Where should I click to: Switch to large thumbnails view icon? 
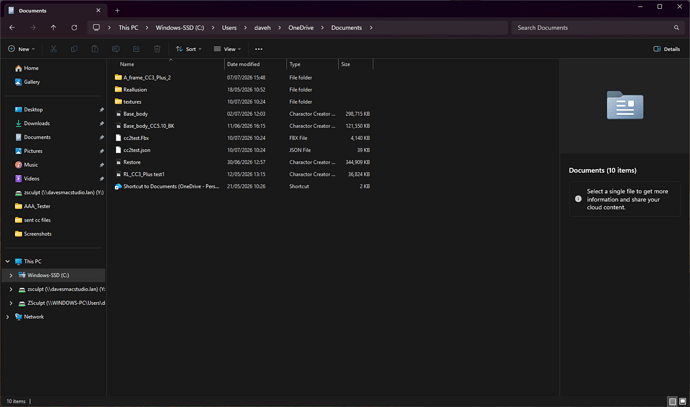pyautogui.click(x=683, y=401)
